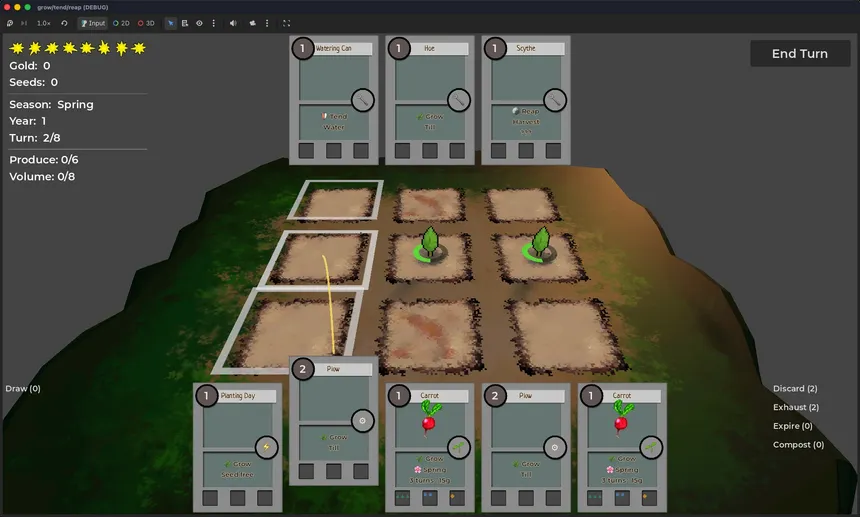Mute the game audio via speaker icon
Image resolution: width=860 pixels, height=517 pixels.
(233, 22)
